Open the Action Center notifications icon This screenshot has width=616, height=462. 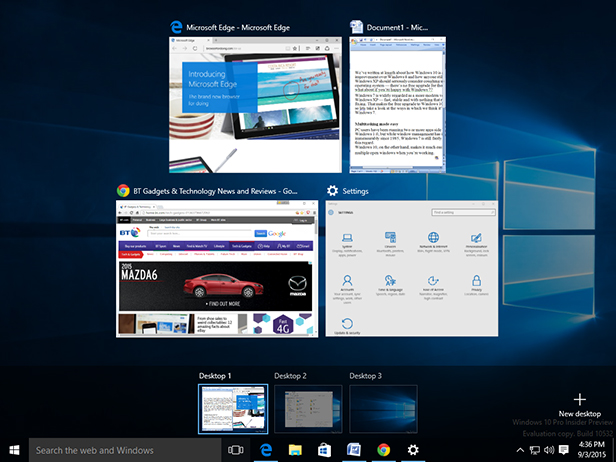564,450
